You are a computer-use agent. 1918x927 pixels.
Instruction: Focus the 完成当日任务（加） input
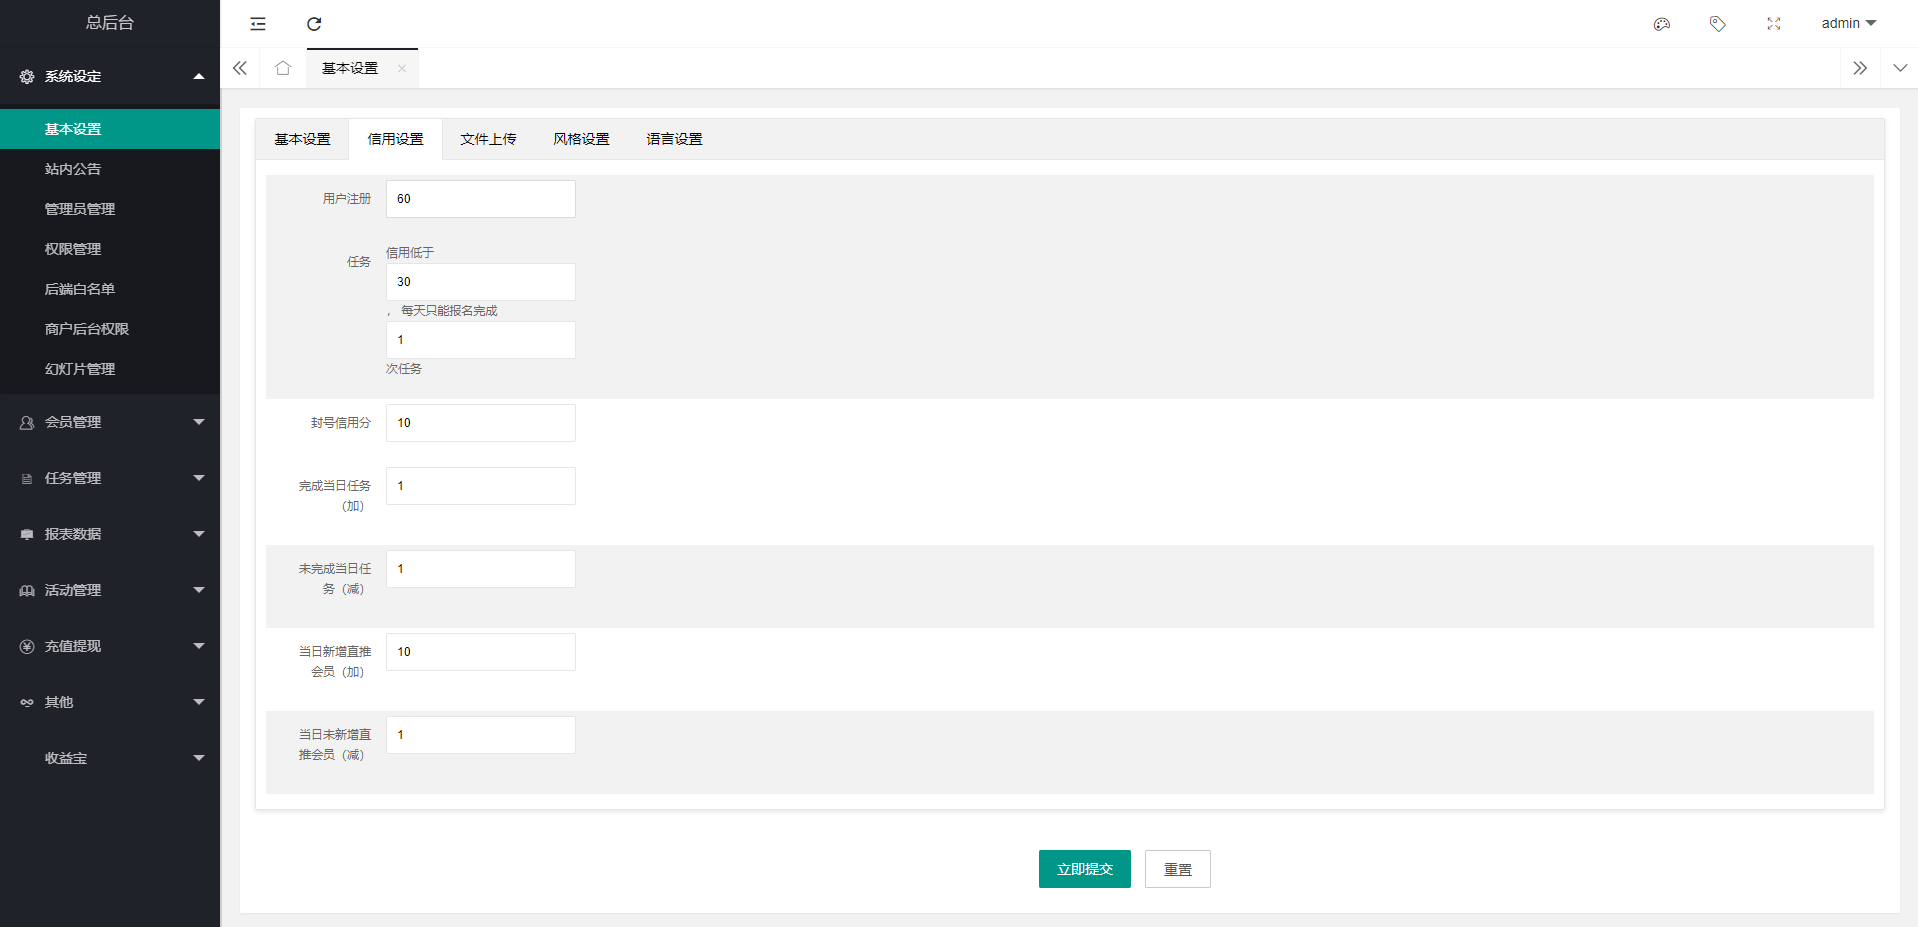coord(481,486)
